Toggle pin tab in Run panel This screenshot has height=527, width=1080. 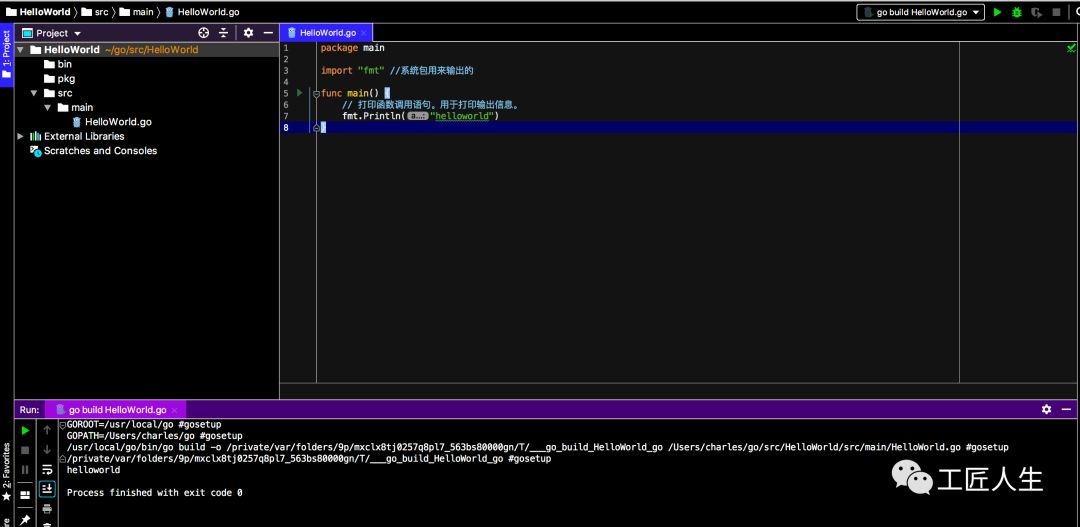[x=25, y=519]
